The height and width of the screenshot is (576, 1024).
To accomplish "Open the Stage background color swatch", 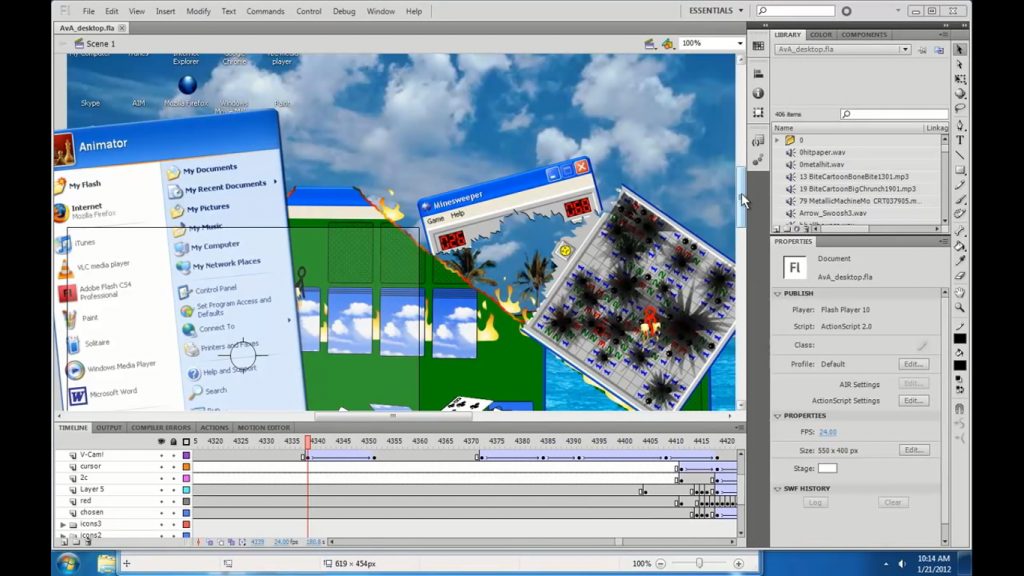I will click(827, 469).
